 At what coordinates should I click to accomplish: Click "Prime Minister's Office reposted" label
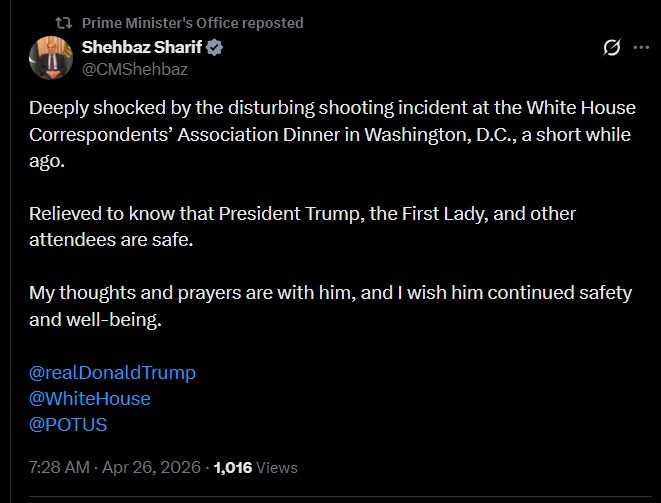[x=192, y=23]
